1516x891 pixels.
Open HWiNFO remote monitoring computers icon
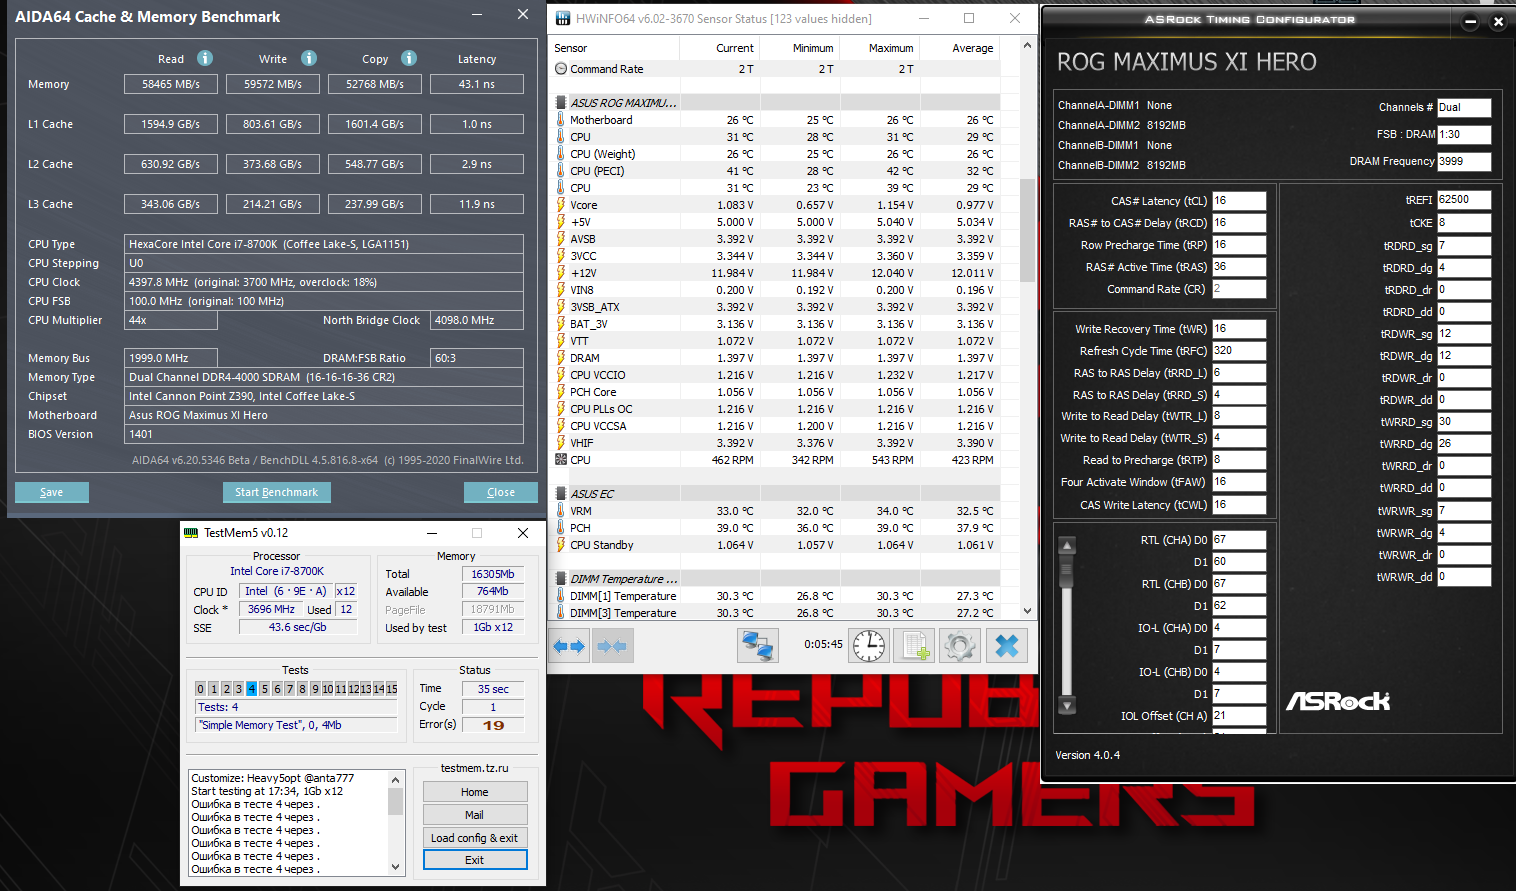(x=758, y=646)
